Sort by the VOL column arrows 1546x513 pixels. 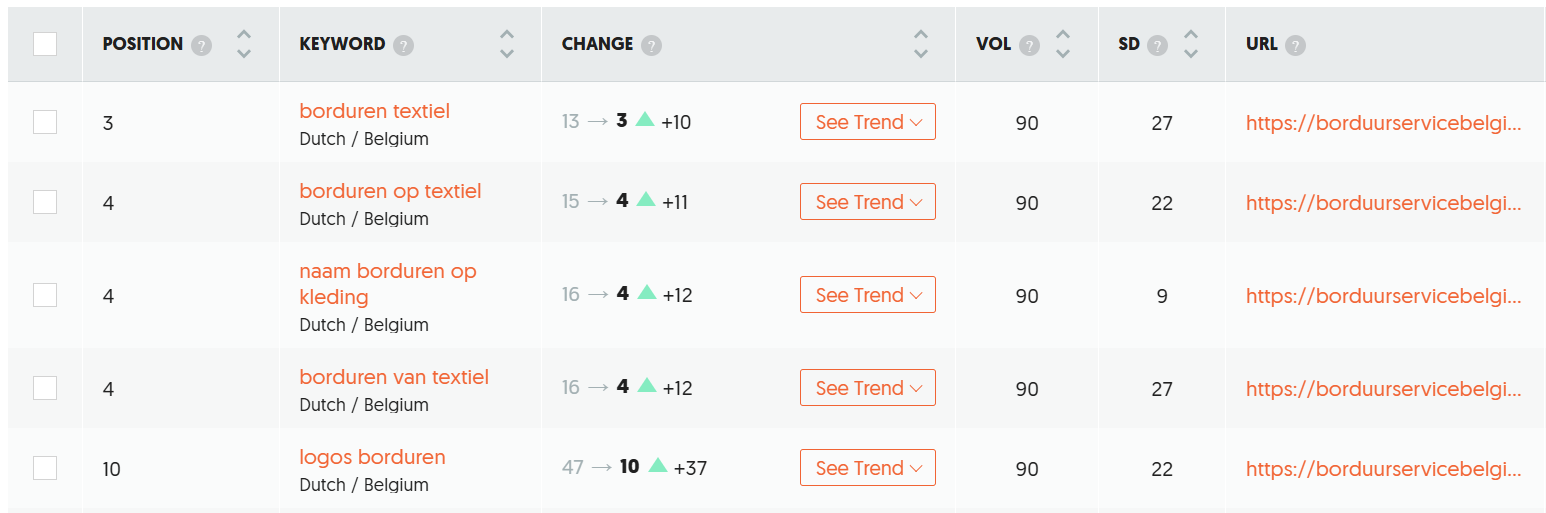[1063, 44]
